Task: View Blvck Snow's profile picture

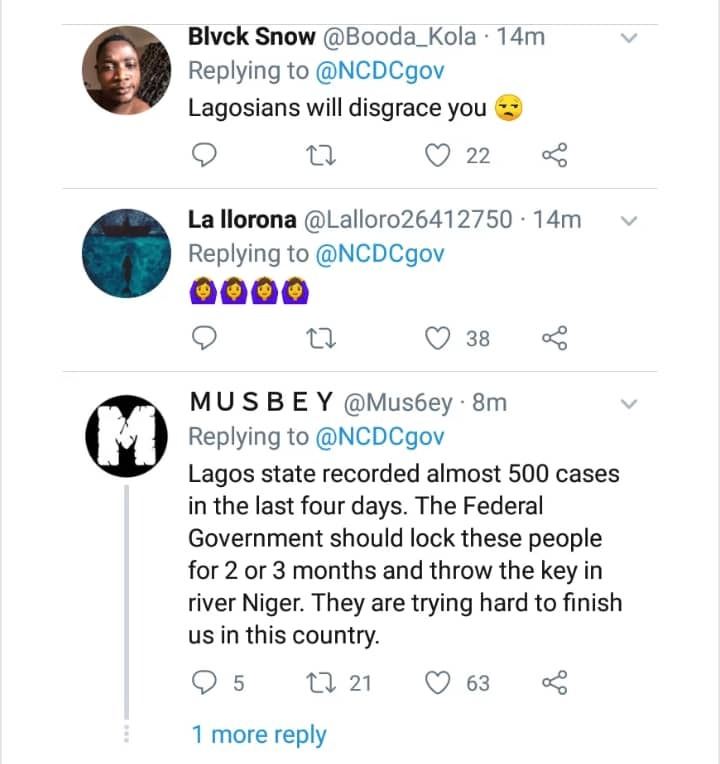Action: coord(126,70)
